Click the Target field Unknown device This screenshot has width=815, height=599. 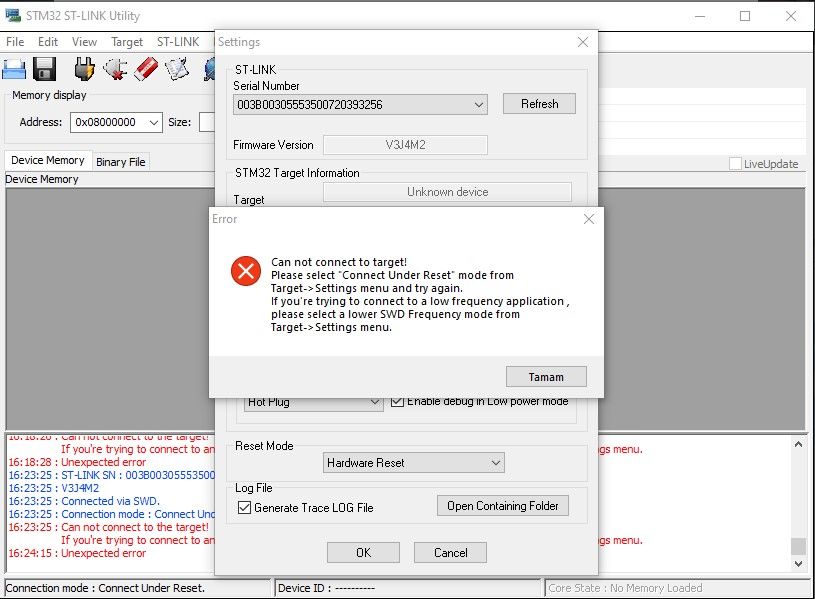pos(447,192)
